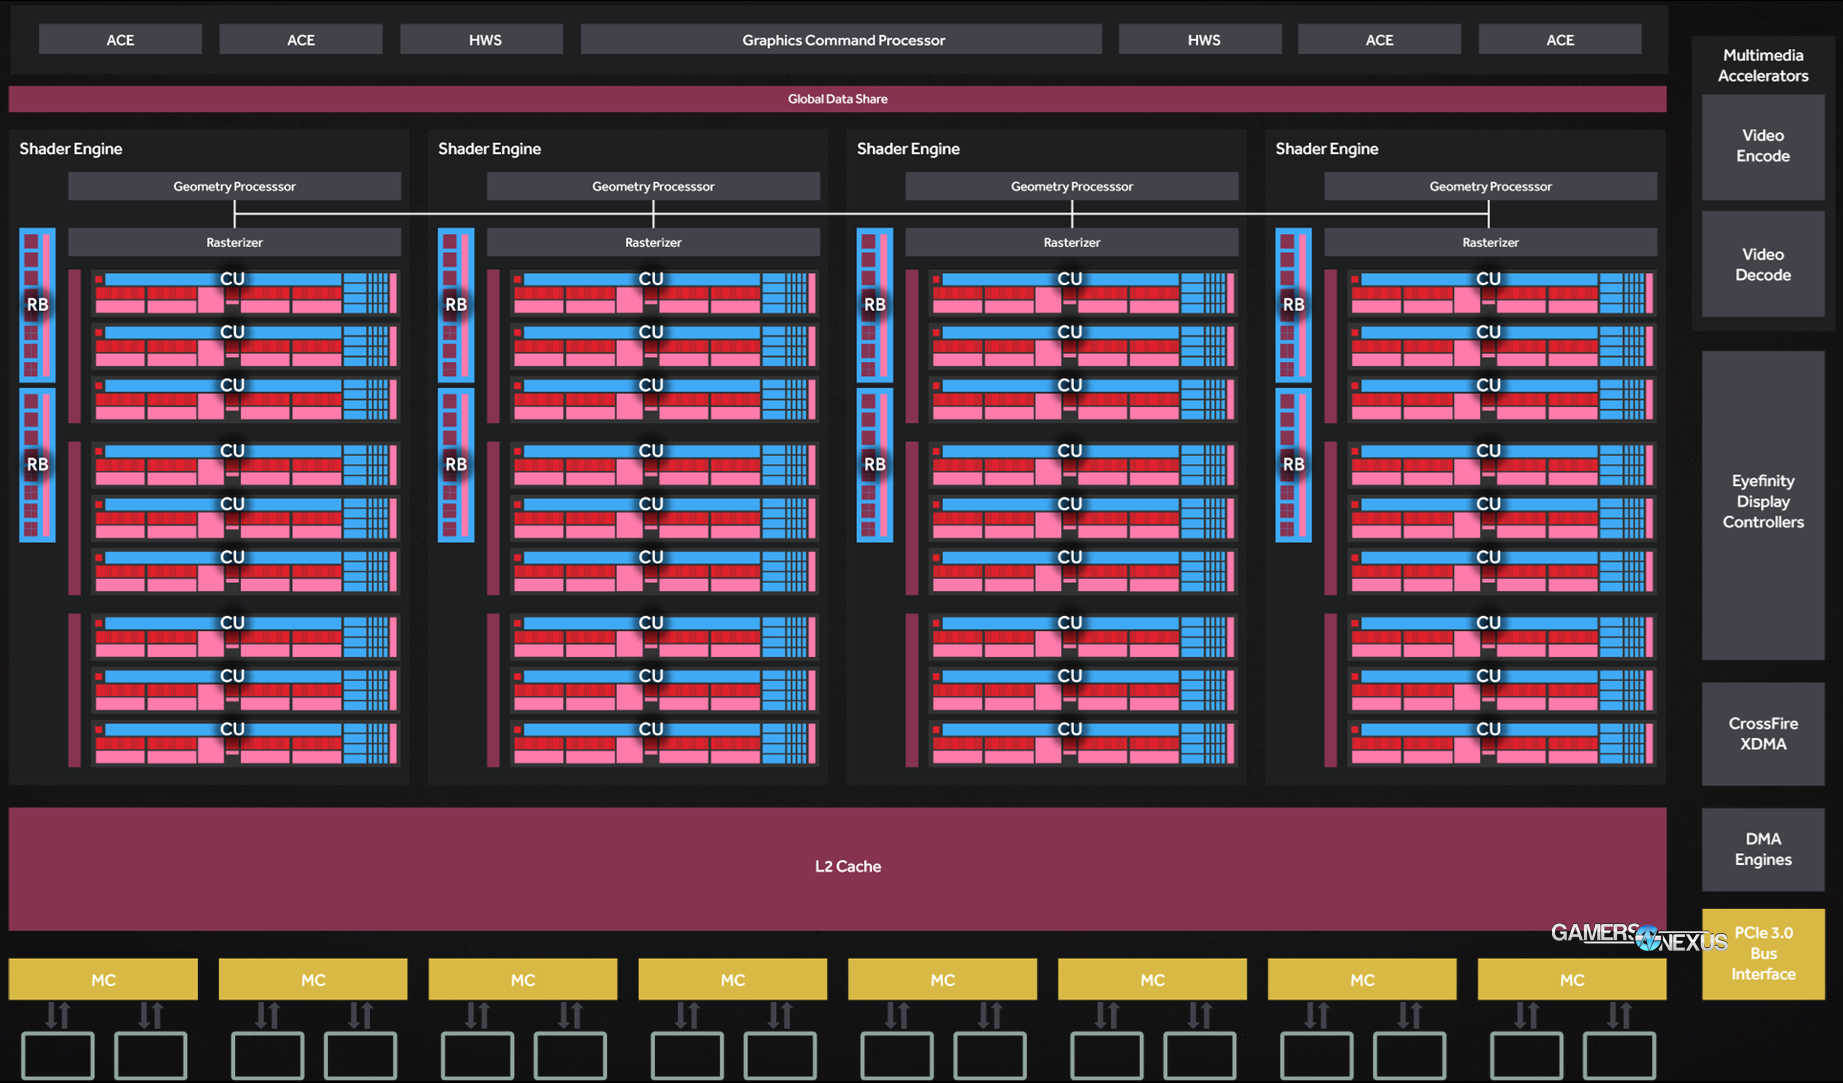The height and width of the screenshot is (1083, 1843).
Task: Select the Rasterizer in the last Shader Engine
Action: pyautogui.click(x=1490, y=243)
